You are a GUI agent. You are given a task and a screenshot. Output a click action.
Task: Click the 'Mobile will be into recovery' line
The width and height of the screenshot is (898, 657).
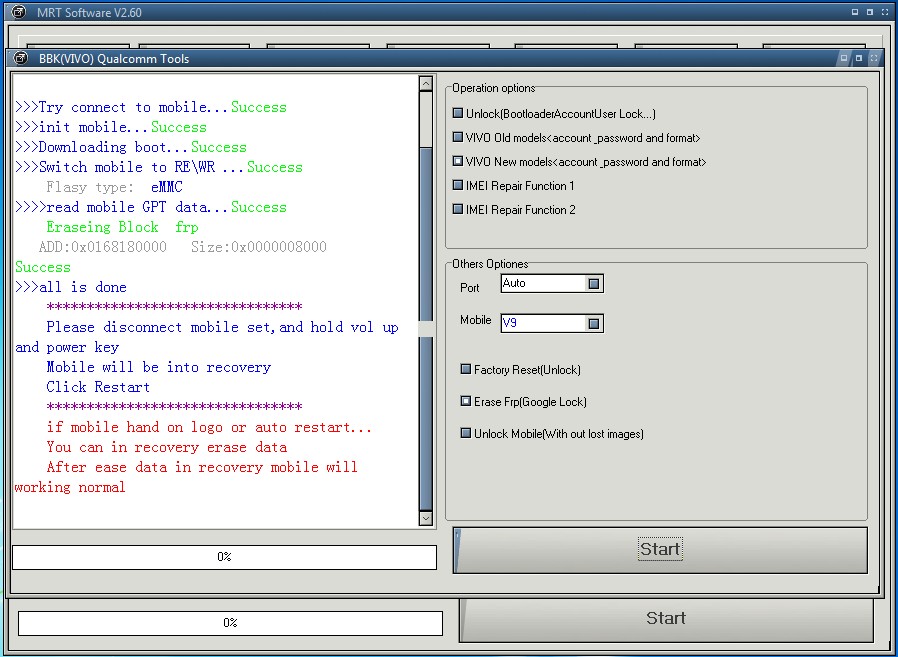pyautogui.click(x=159, y=367)
